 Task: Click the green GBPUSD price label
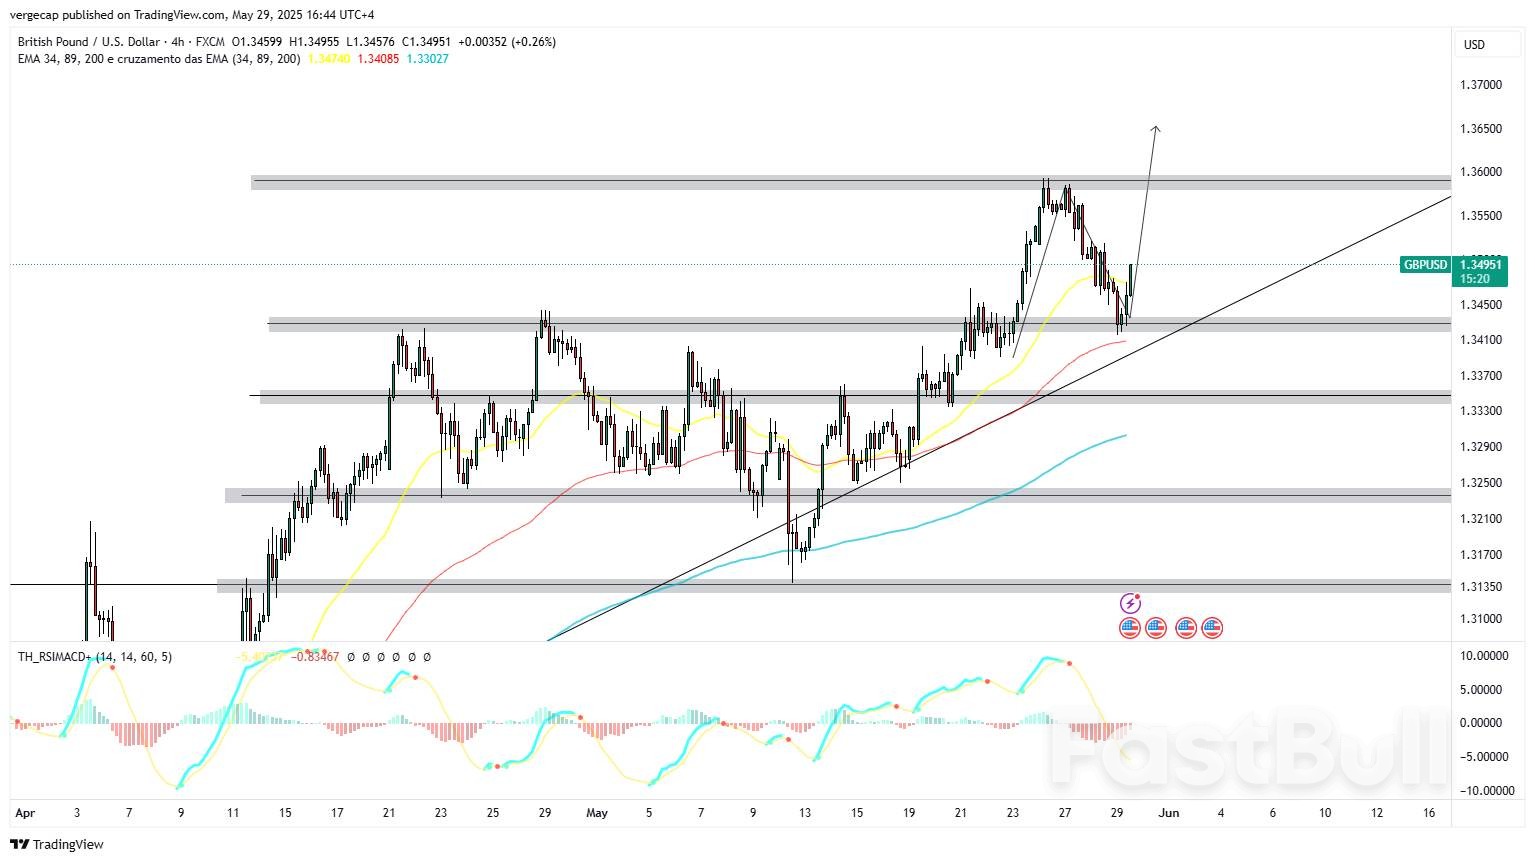[x=1425, y=265]
